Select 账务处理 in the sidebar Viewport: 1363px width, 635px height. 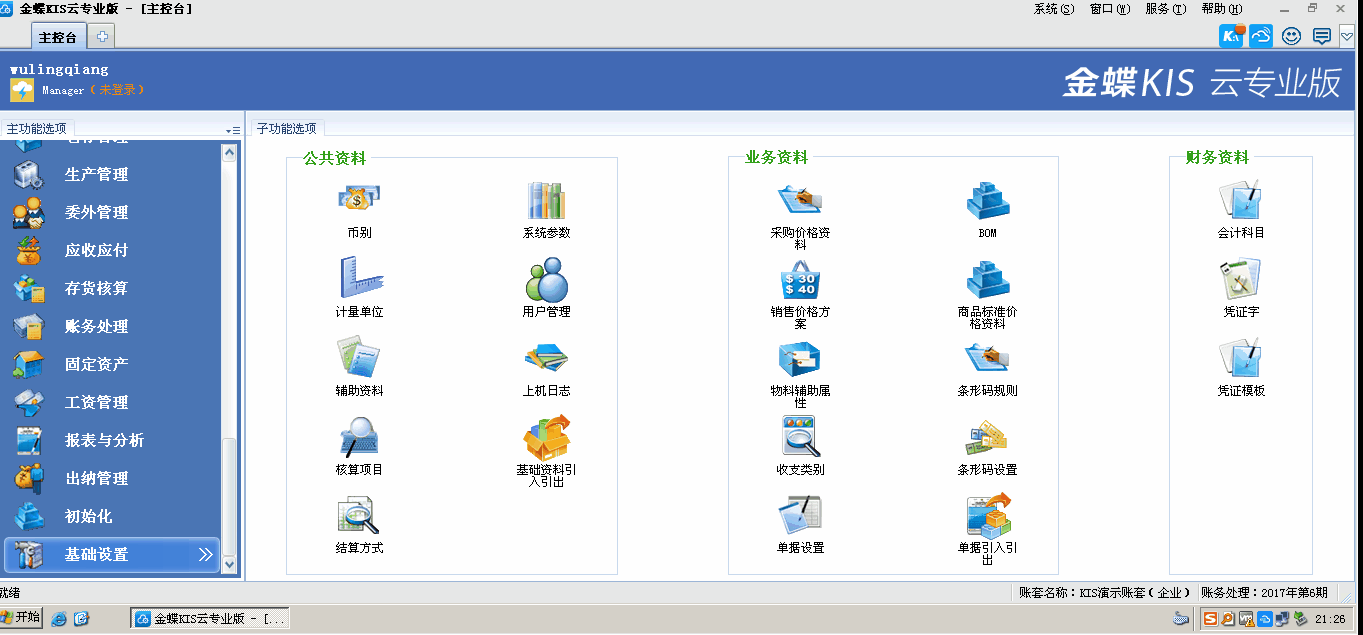click(x=96, y=327)
